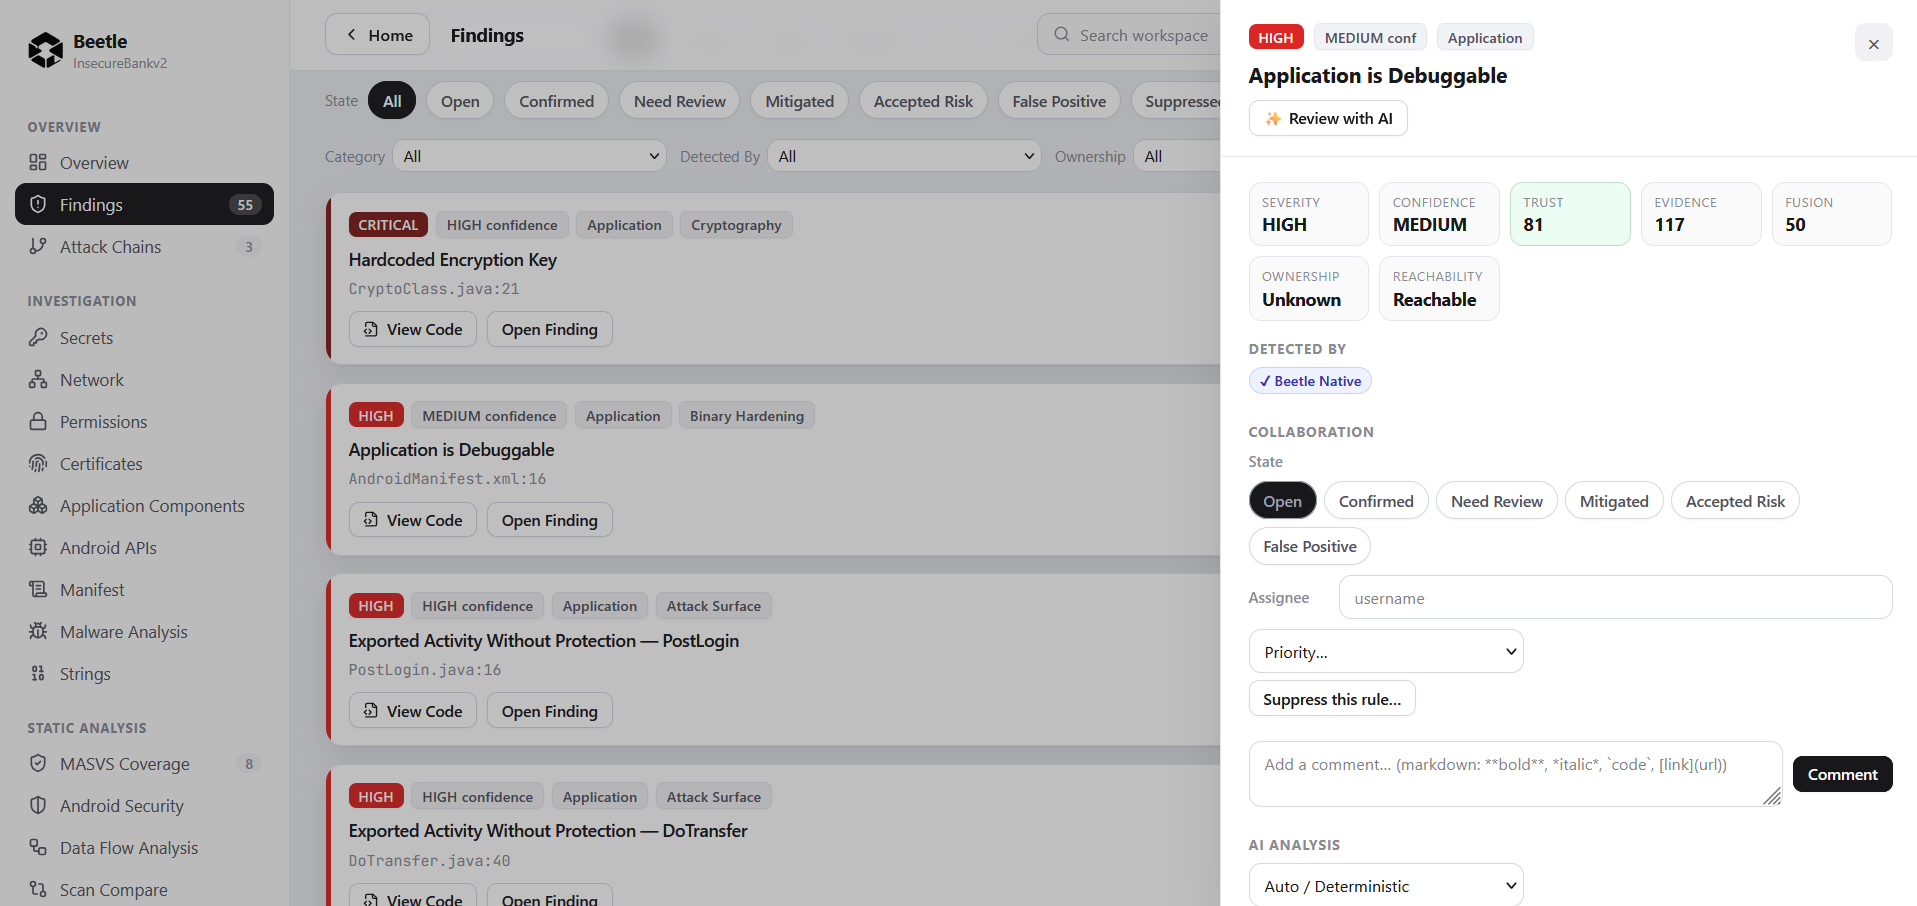Click the Attack Chains branch icon
Screen dimensions: 1917x906
(38, 246)
